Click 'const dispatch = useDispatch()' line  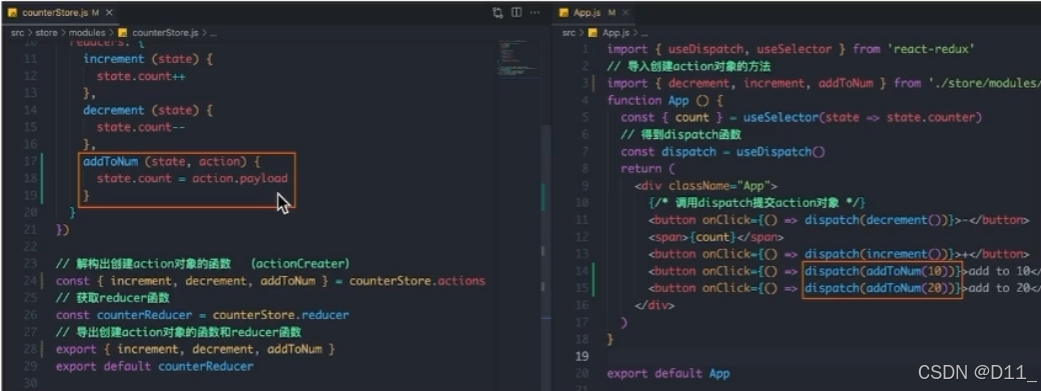[x=723, y=152]
